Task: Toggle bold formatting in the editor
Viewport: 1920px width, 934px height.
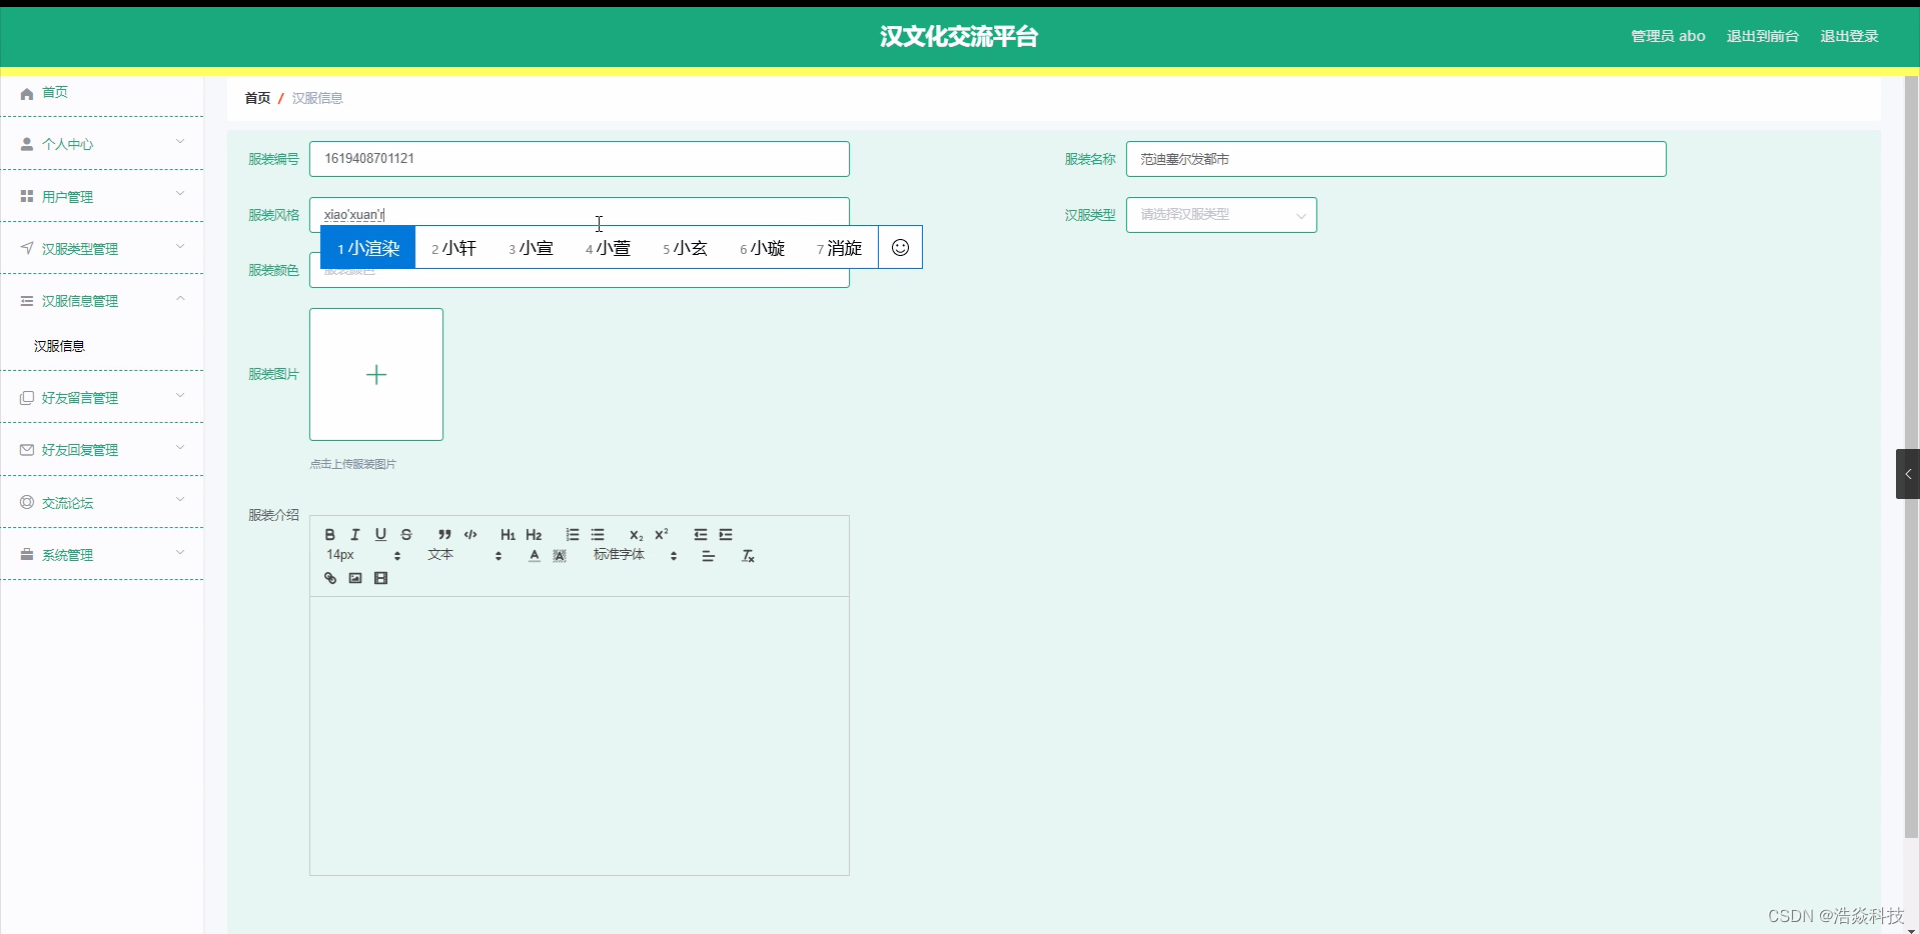Action: coord(329,534)
